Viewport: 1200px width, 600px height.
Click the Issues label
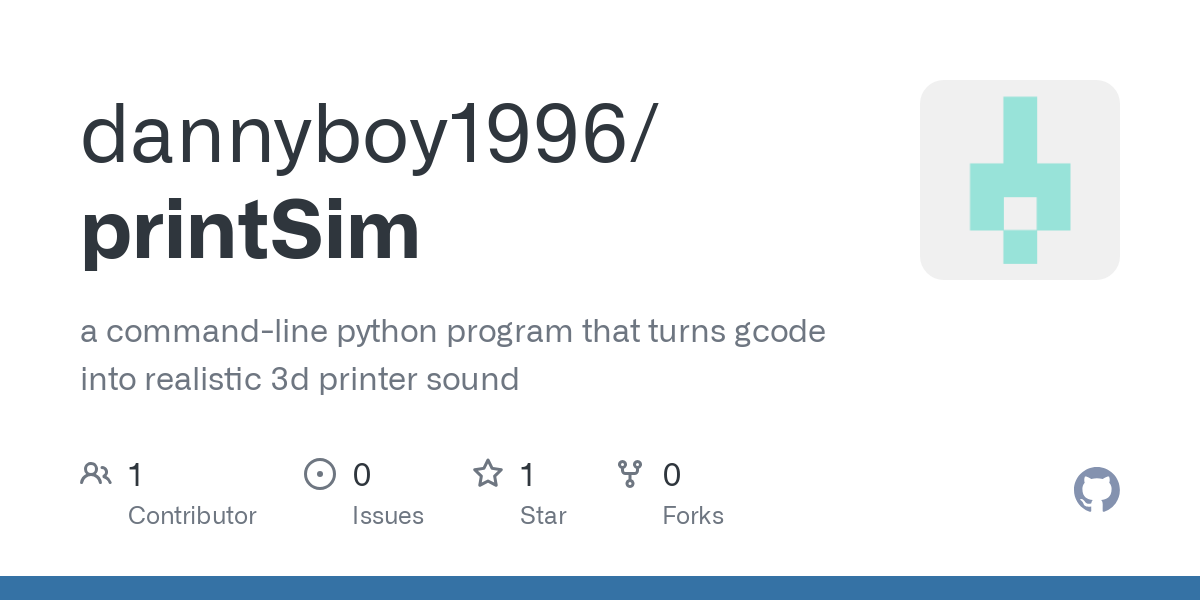[x=388, y=516]
